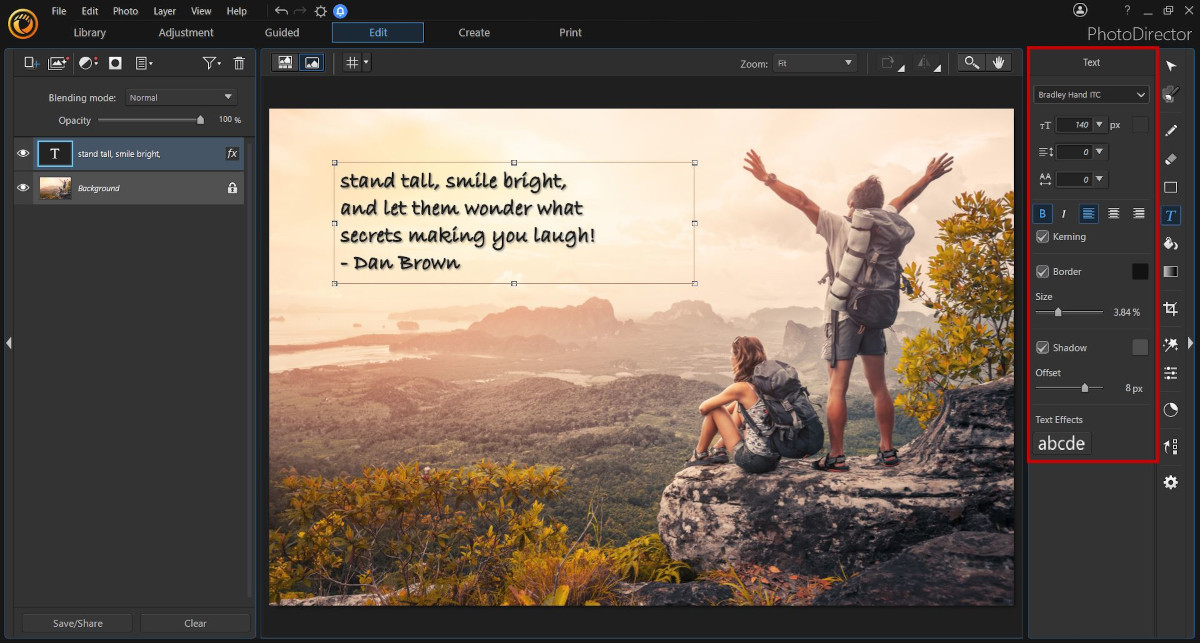Open the font size dropdown arrow
Image resolution: width=1200 pixels, height=643 pixels.
(x=1099, y=125)
